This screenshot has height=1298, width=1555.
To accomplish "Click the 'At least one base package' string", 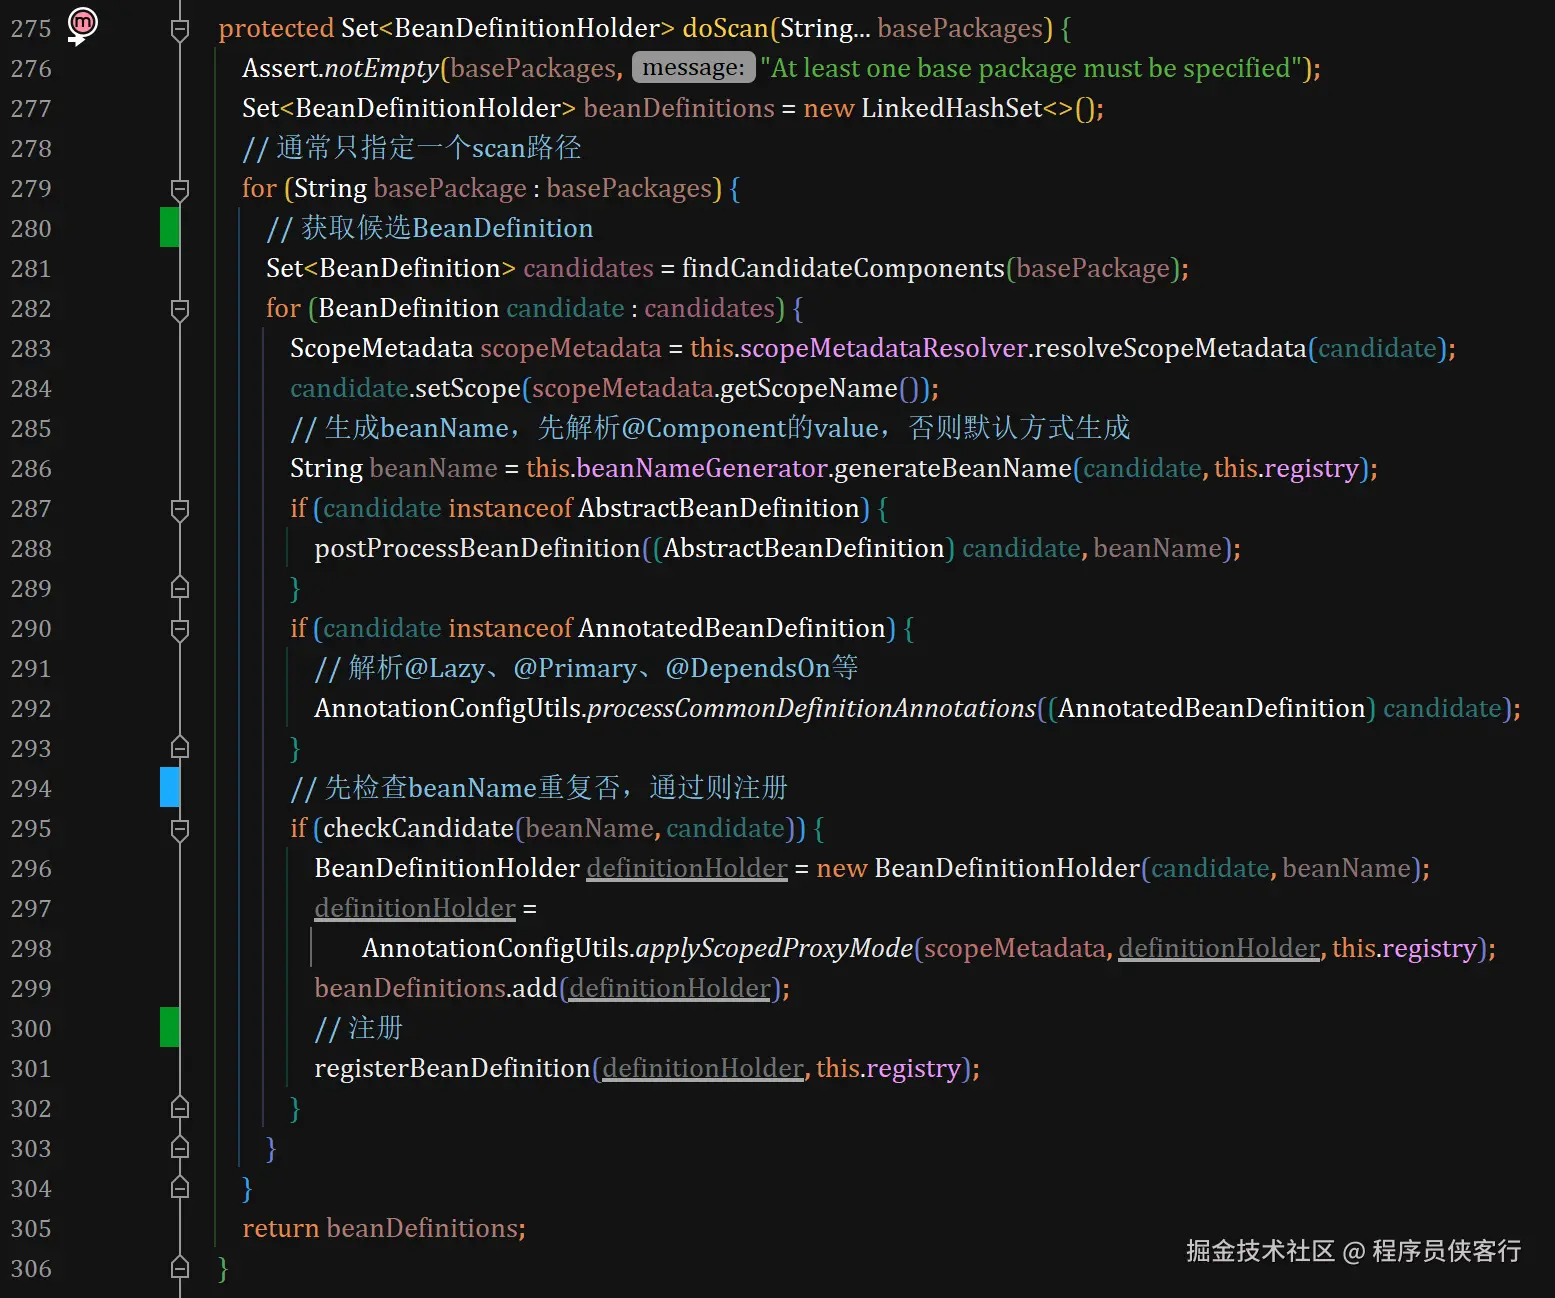I will [1030, 68].
